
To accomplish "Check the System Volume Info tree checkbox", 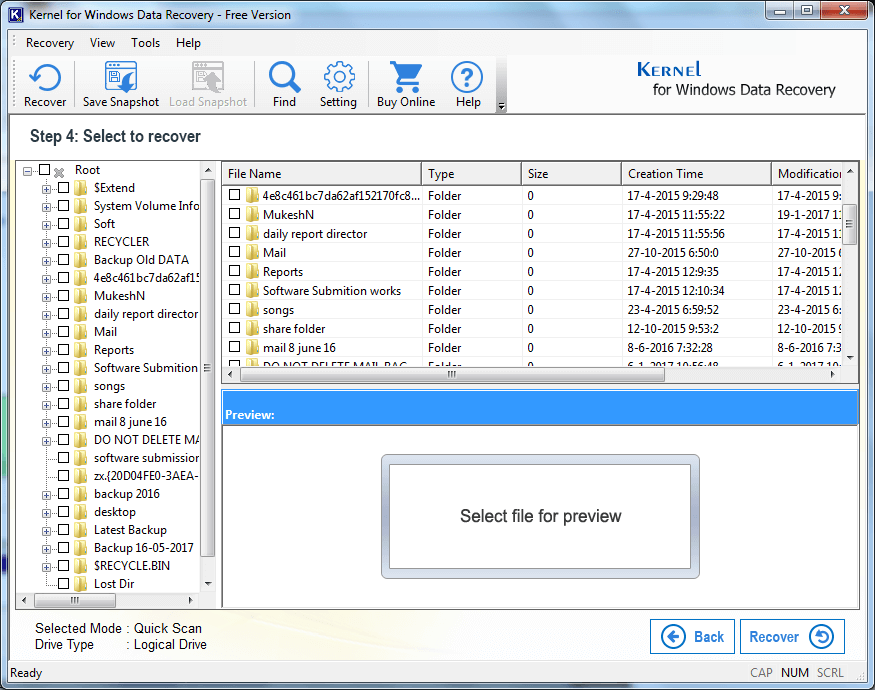I will click(64, 206).
